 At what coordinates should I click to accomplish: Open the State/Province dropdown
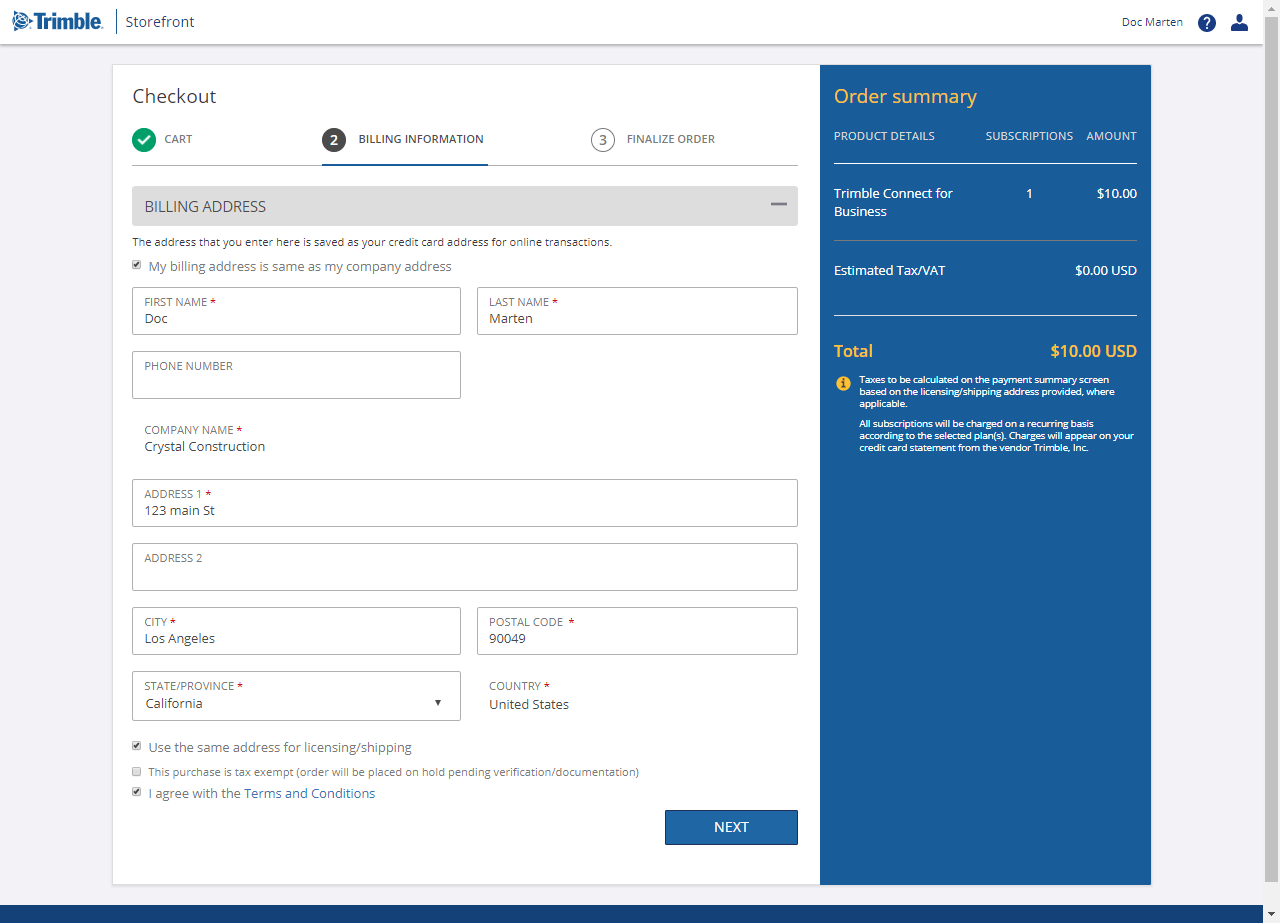point(296,696)
